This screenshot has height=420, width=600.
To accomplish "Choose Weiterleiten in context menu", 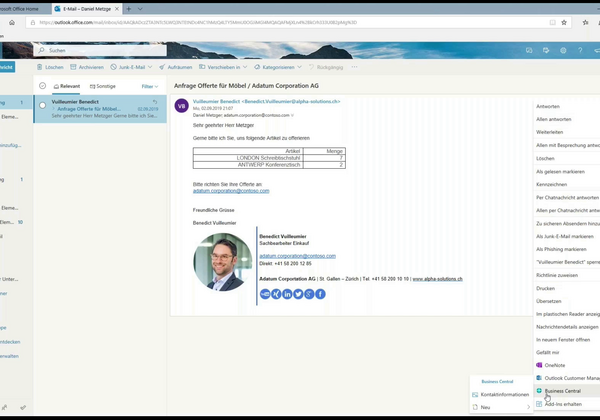I will (549, 132).
